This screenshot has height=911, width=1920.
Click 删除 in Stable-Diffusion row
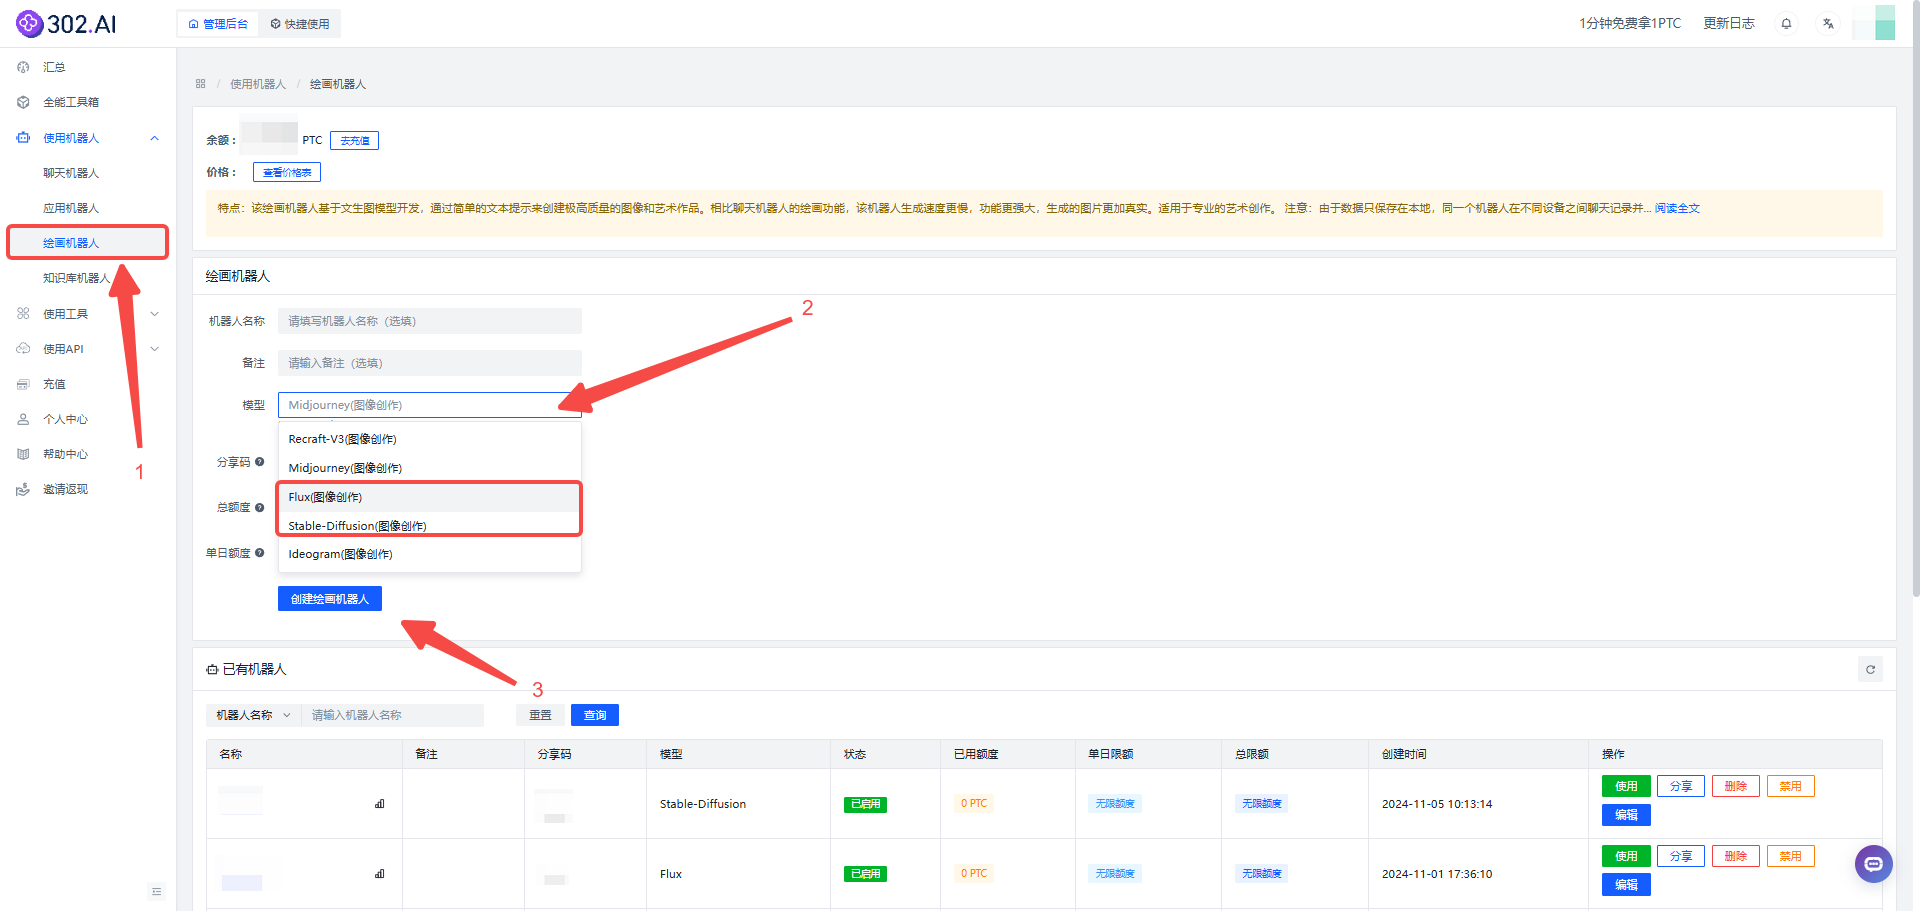1736,786
